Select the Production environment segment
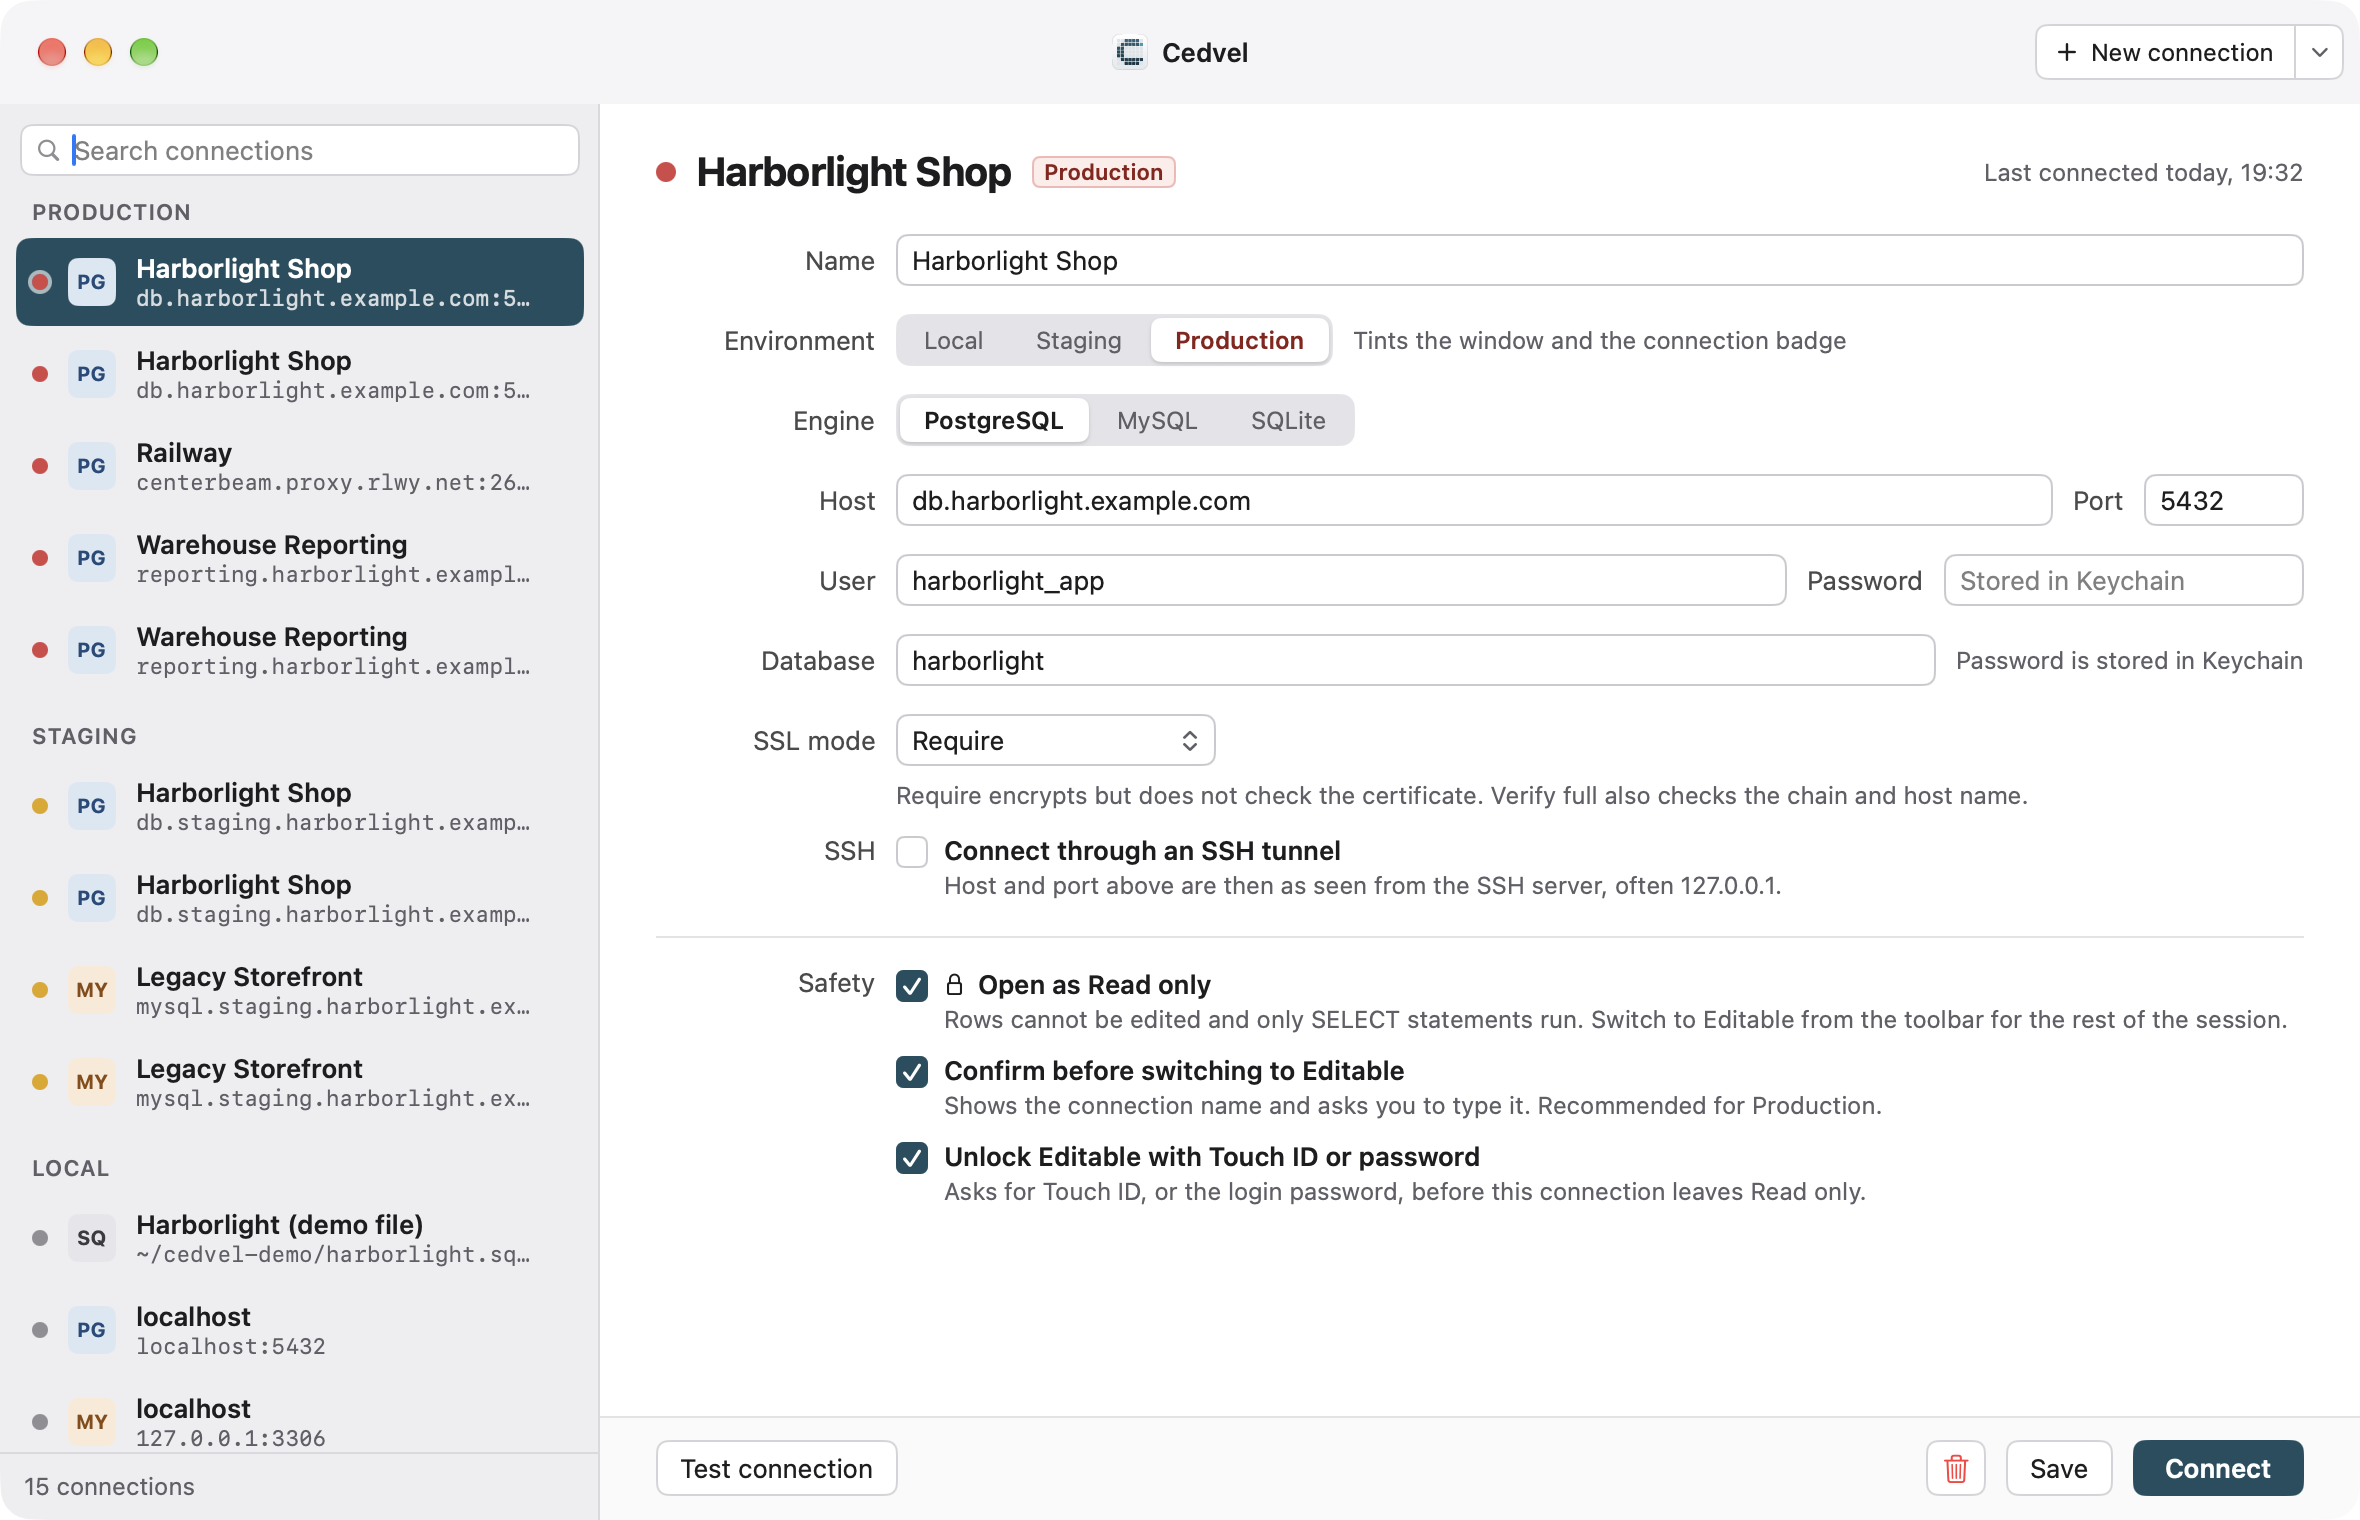 [1239, 340]
